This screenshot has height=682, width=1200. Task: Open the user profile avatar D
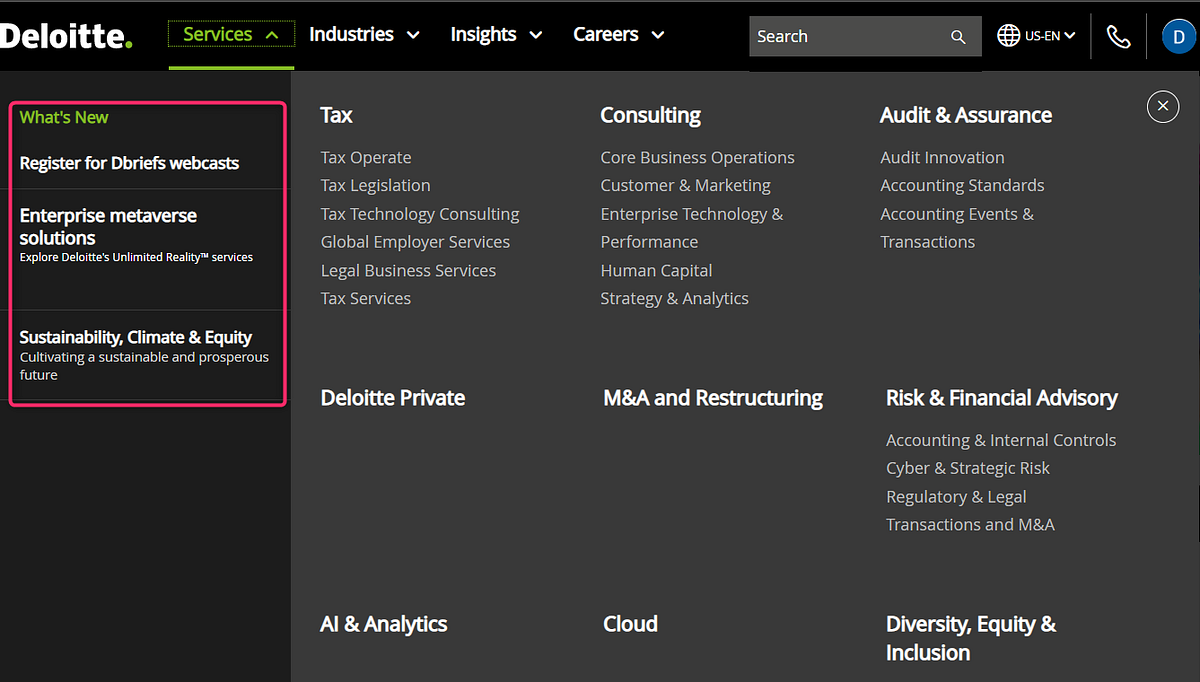[x=1178, y=36]
